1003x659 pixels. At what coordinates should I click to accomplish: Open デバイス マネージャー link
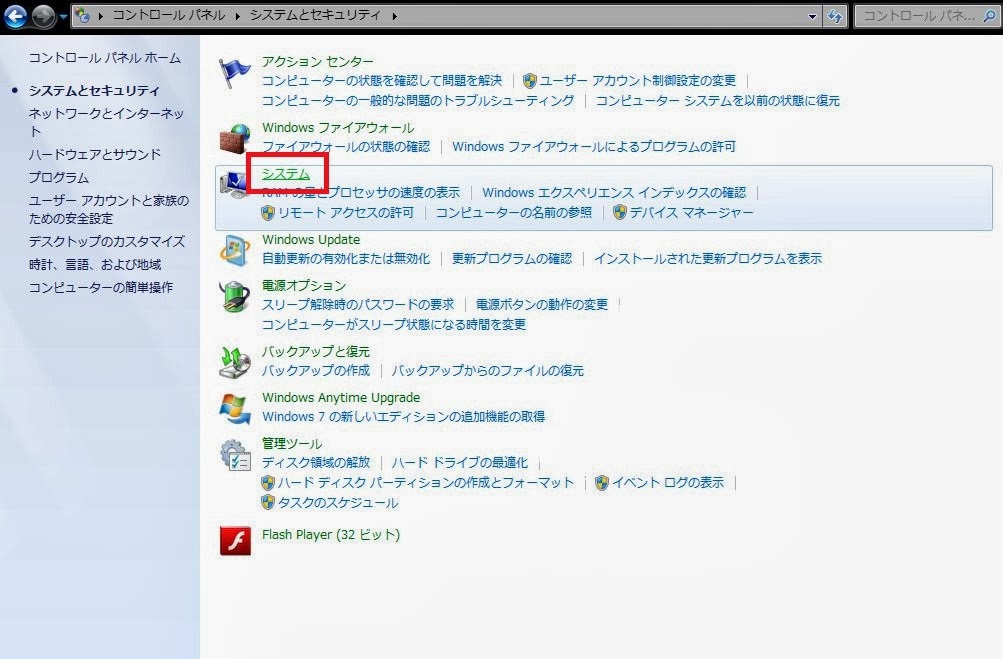[692, 212]
